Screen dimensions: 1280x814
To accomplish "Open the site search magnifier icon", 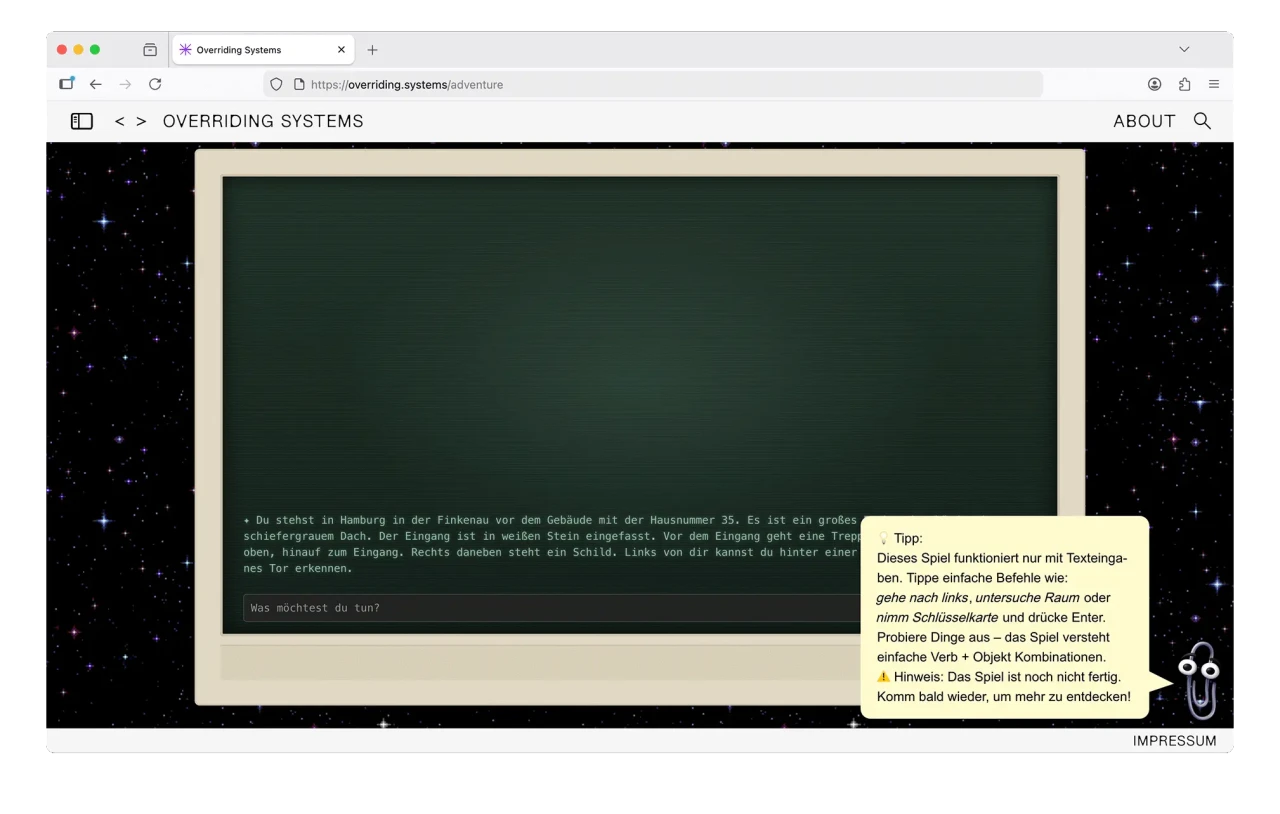I will (1202, 121).
